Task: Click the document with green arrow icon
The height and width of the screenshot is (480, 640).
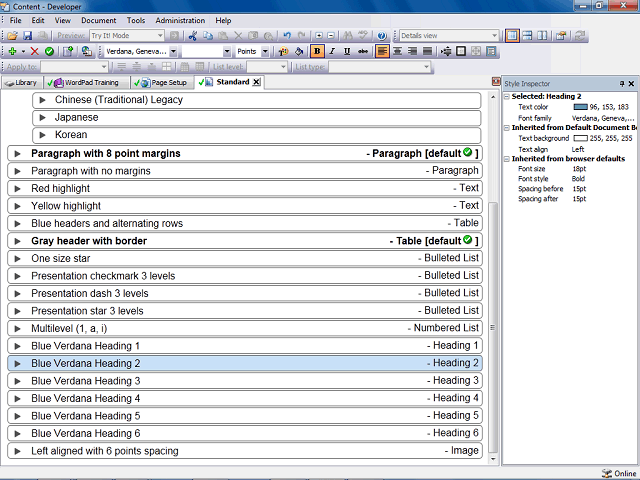Action: 68,51
